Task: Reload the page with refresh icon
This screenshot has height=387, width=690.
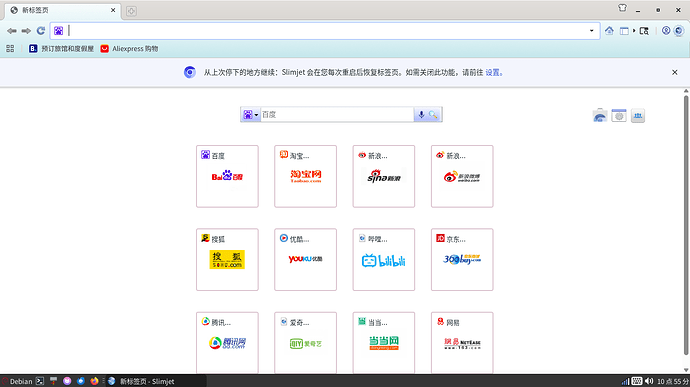Action: 41,31
